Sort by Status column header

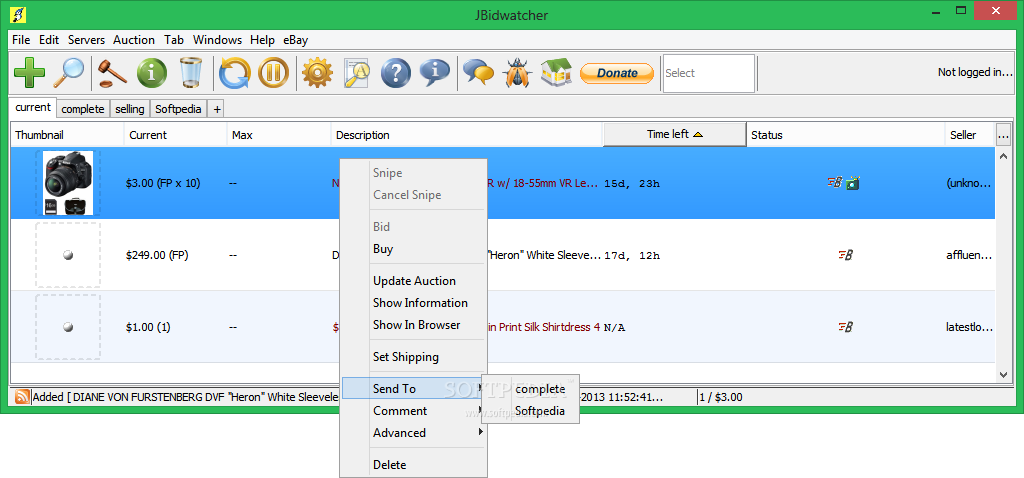846,135
